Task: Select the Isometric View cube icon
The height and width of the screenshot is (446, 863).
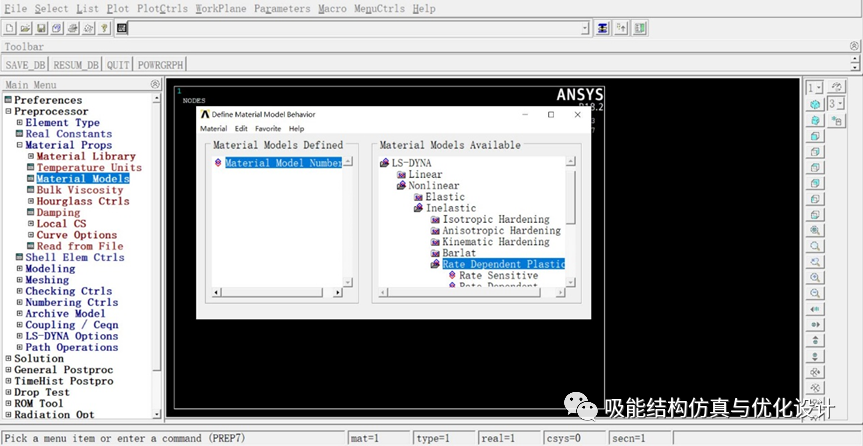Action: 815,105
